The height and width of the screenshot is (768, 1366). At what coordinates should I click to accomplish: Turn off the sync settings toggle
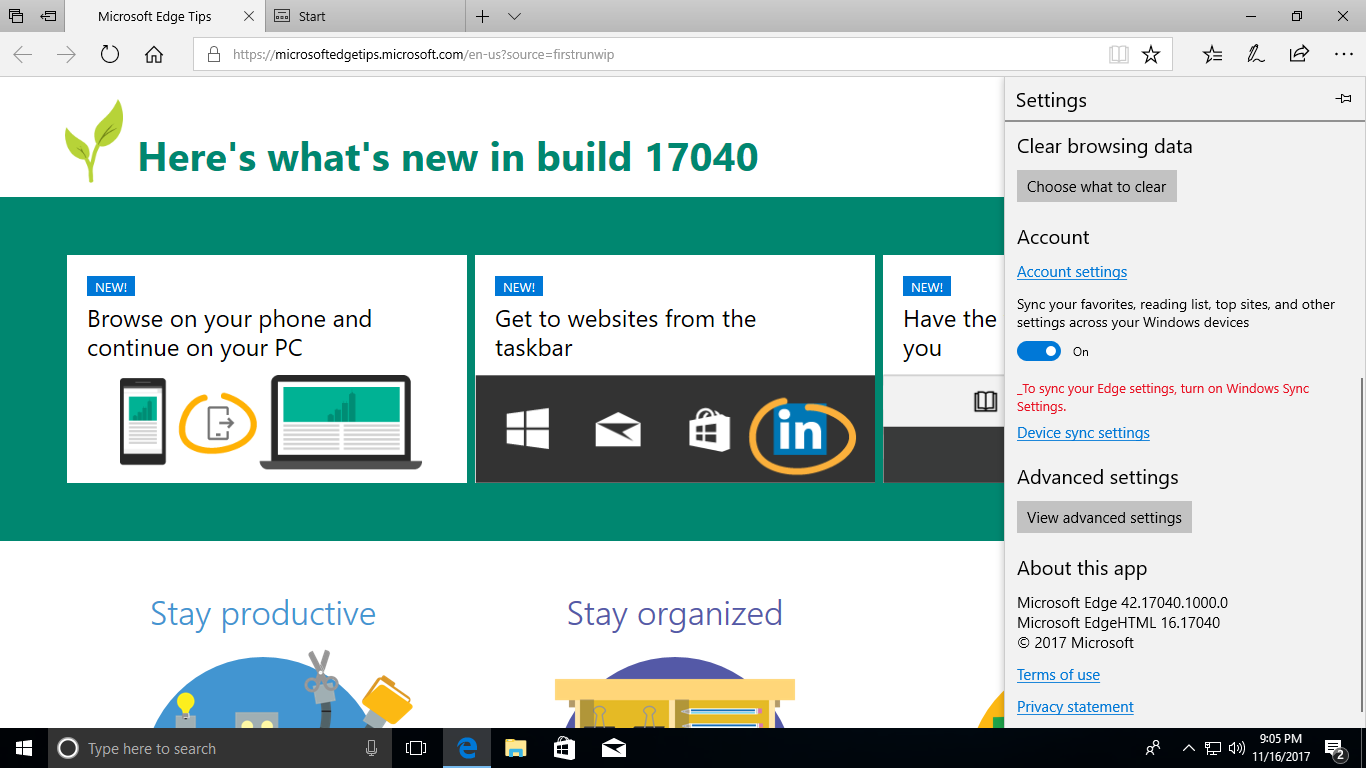[1039, 351]
